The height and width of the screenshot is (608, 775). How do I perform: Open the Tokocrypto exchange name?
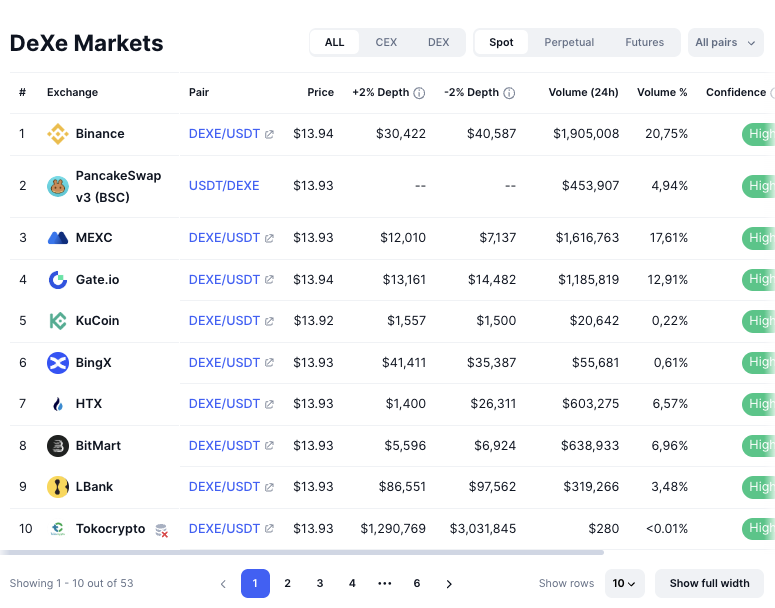coord(110,529)
